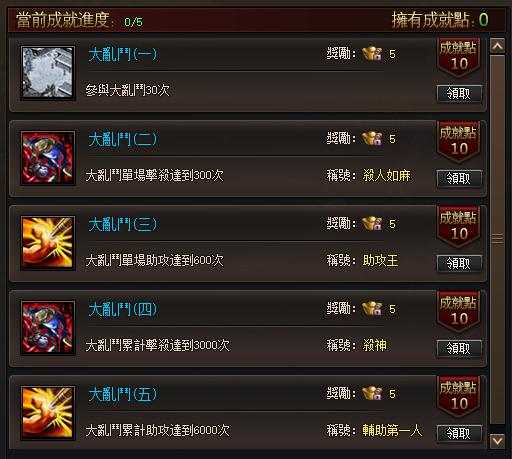Click the scrollbar thumb grip
The width and height of the screenshot is (512, 459).
tap(497, 238)
